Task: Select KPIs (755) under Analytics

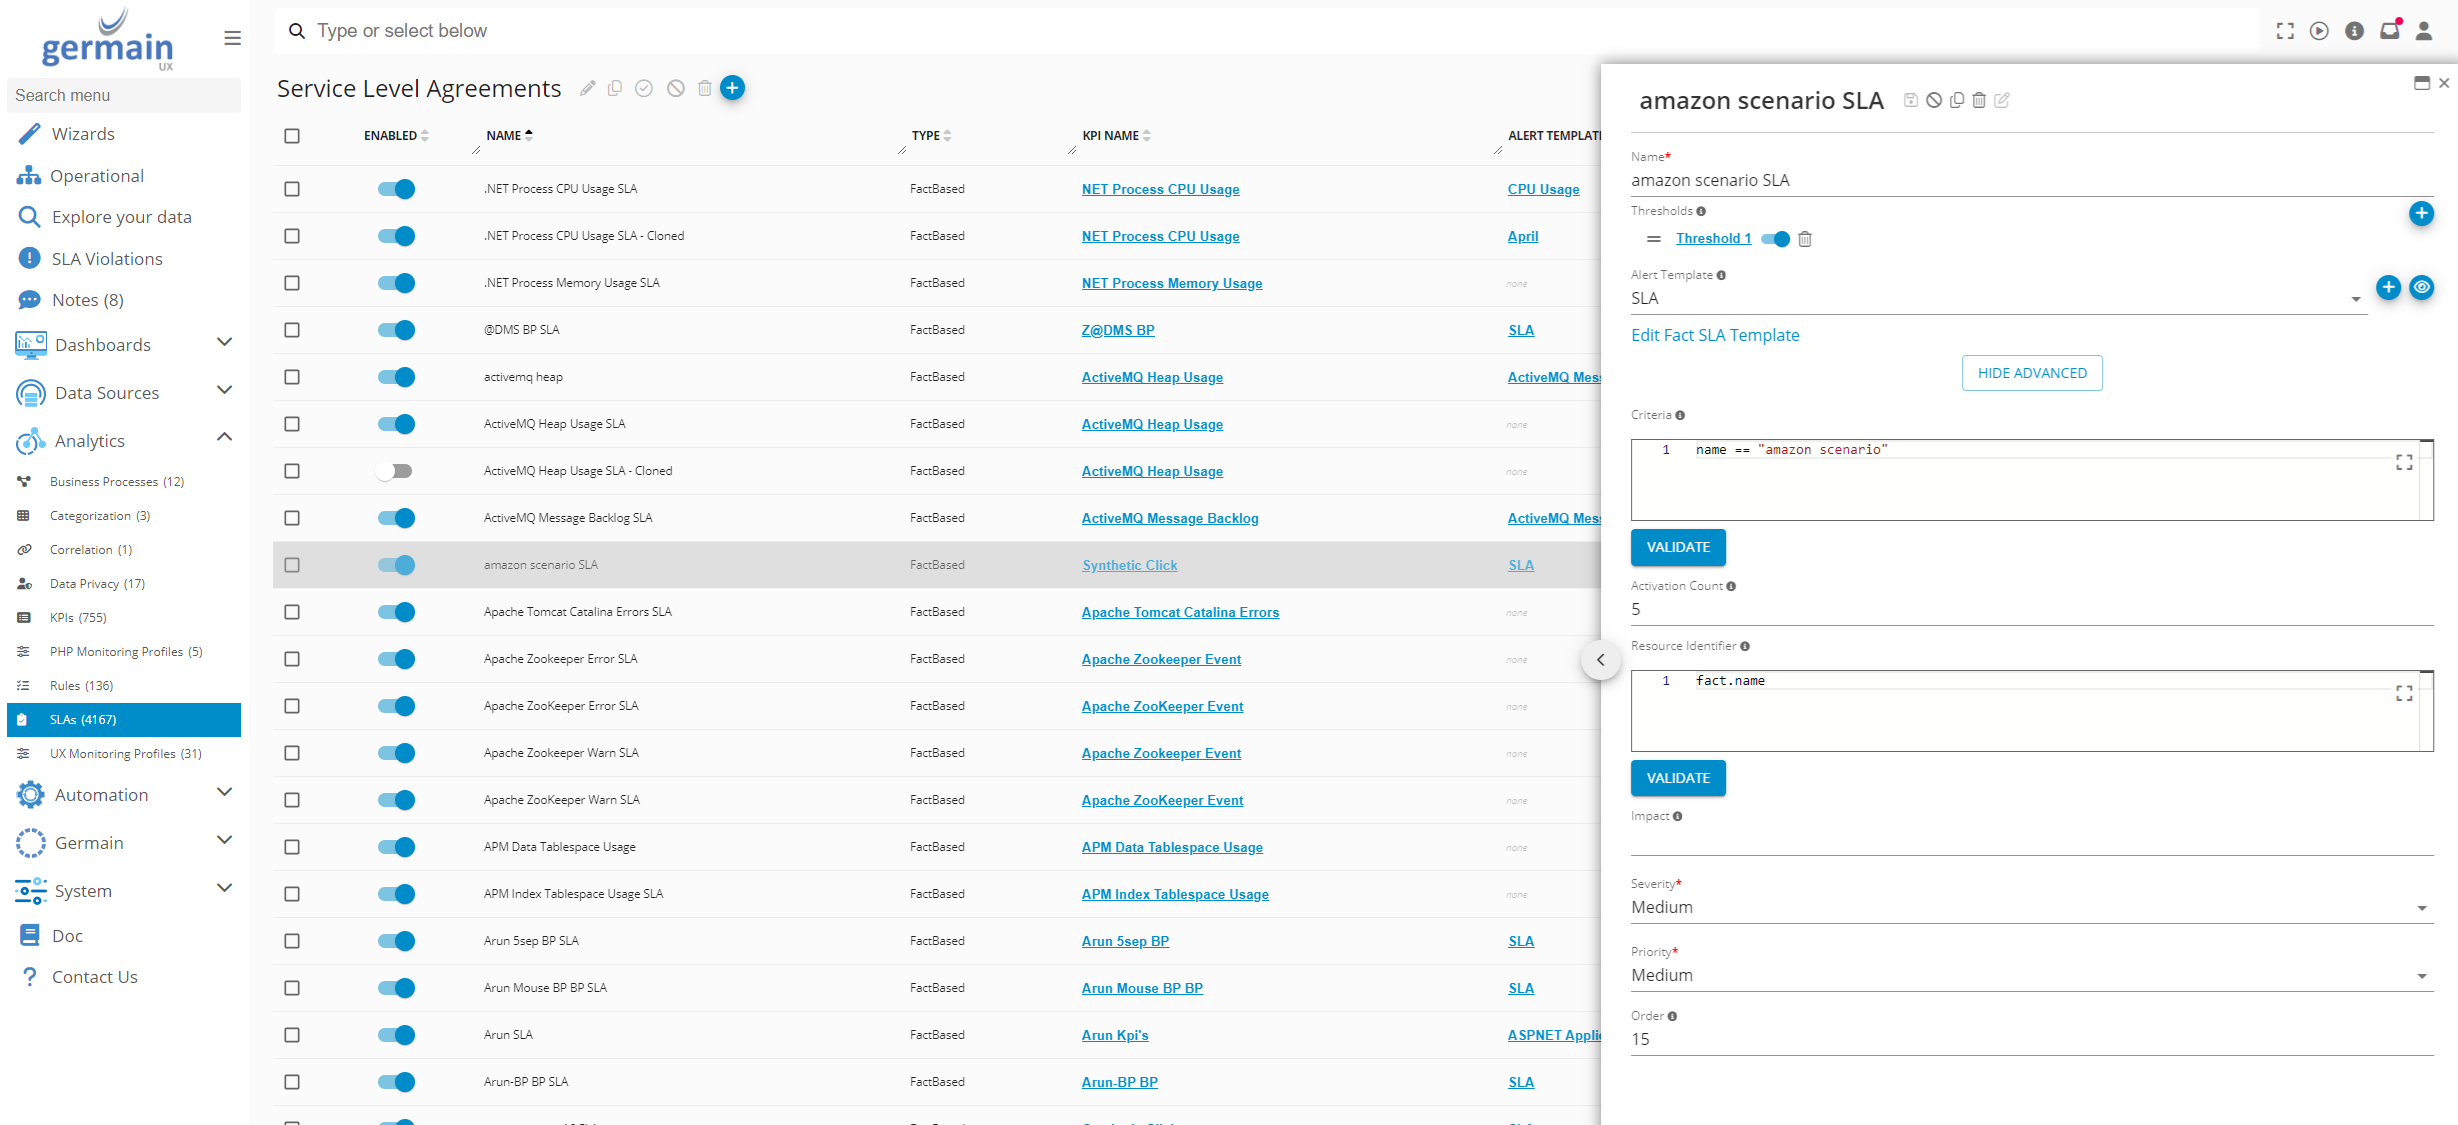Action: 78,618
